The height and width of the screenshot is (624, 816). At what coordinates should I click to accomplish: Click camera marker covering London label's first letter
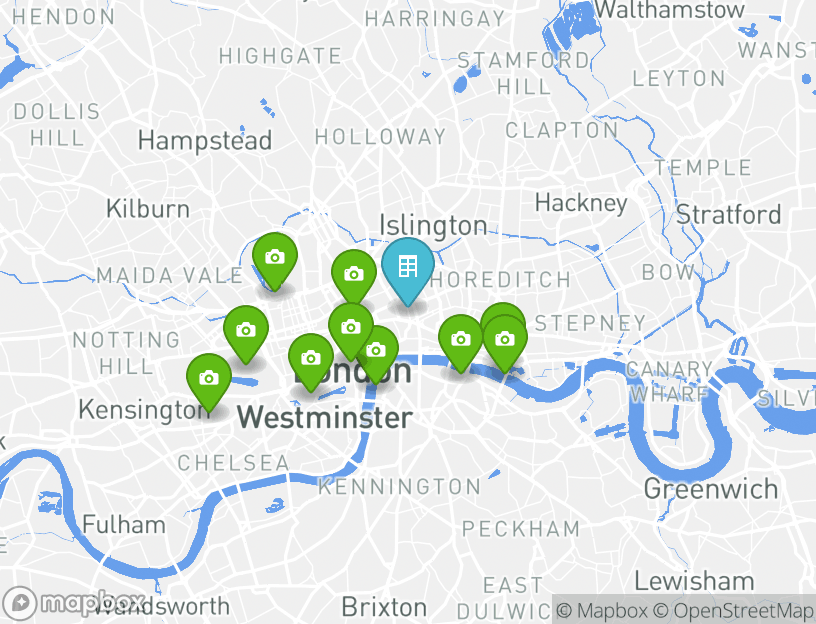pyautogui.click(x=311, y=358)
